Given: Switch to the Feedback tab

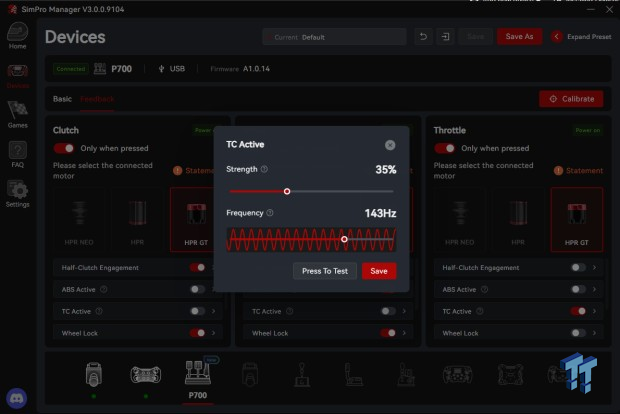Looking at the screenshot, I should tap(97, 99).
